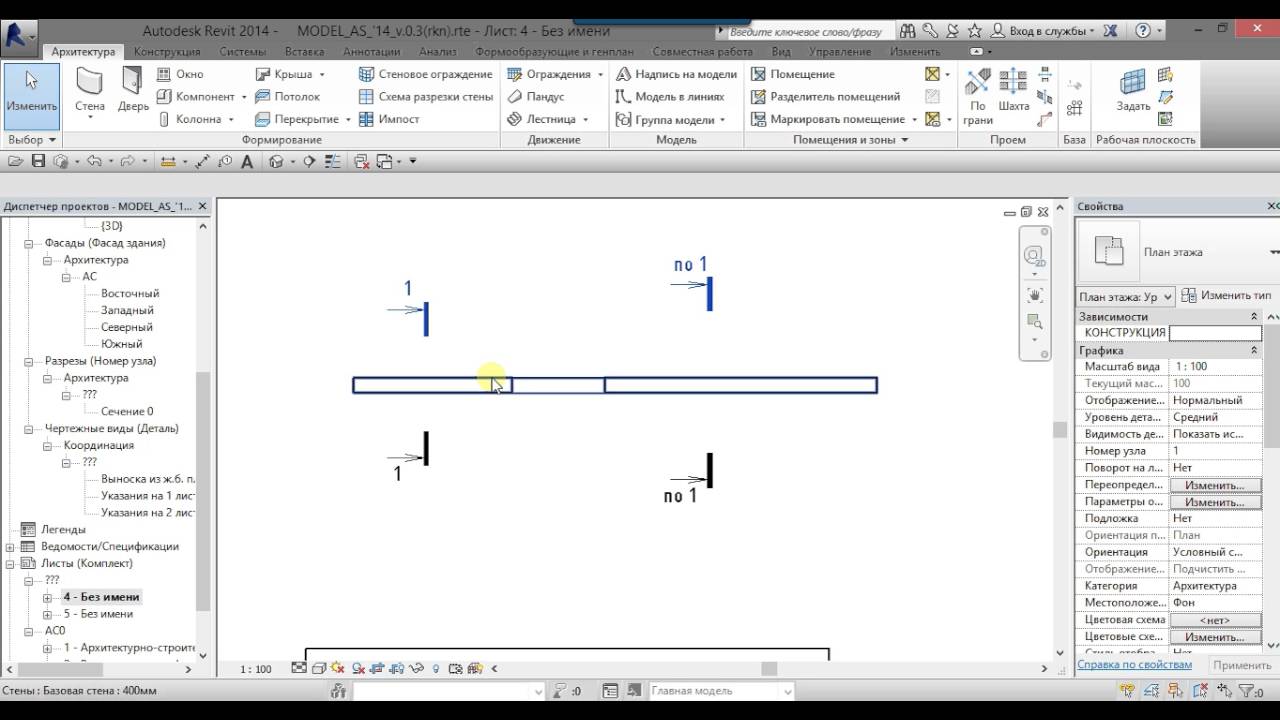Open the Вставка ribbon tab
The width and height of the screenshot is (1280, 720).
[x=304, y=51]
